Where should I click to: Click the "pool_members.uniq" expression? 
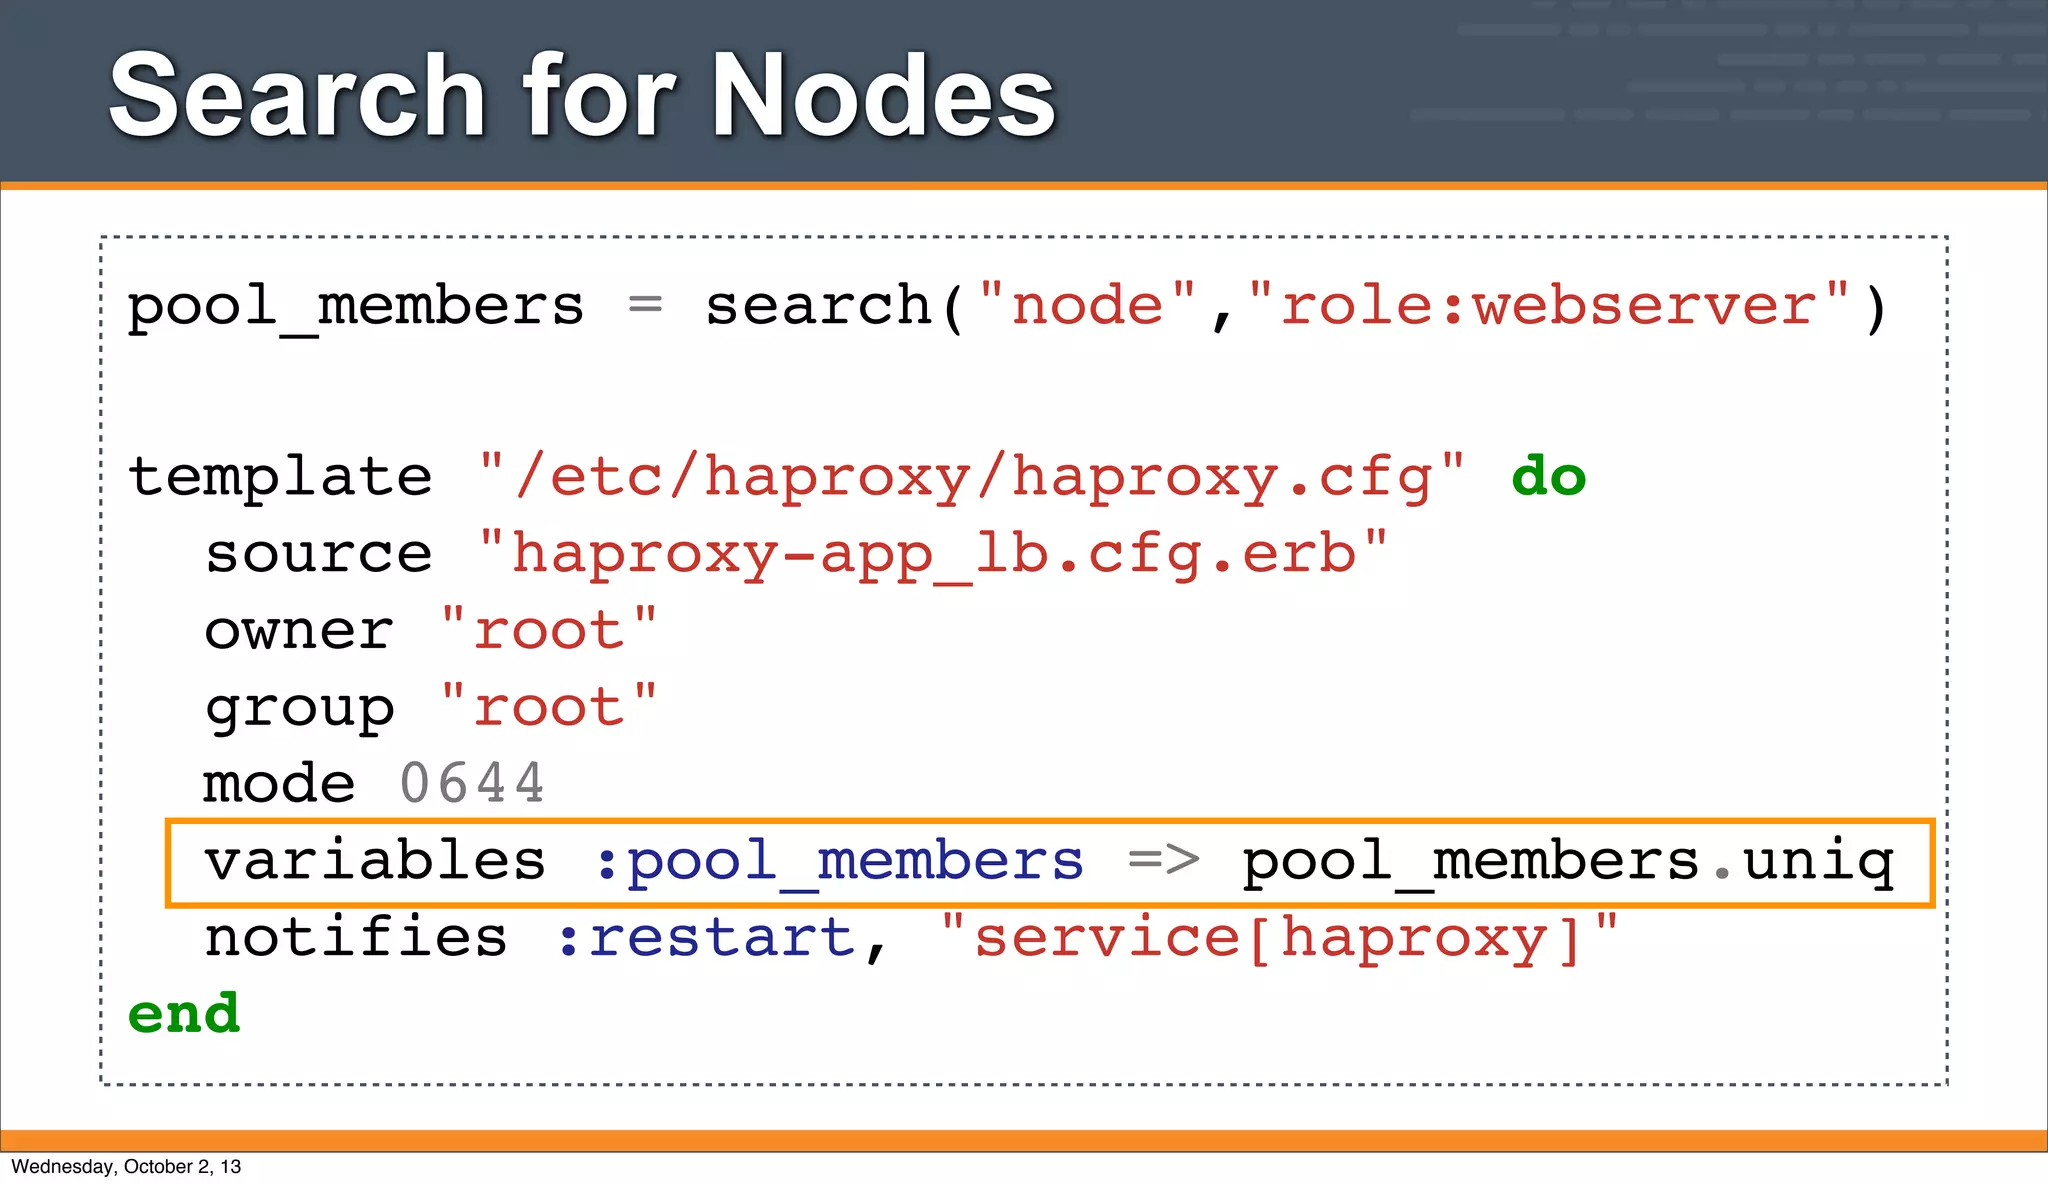click(x=1568, y=862)
